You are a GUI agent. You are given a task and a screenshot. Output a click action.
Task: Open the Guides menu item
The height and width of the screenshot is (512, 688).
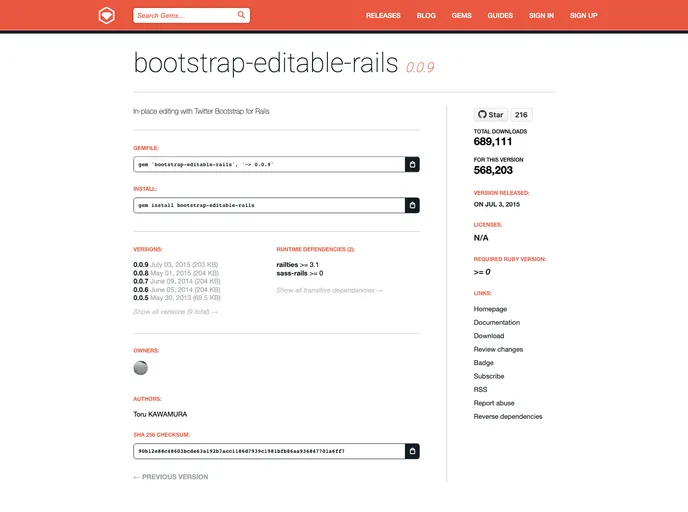[x=500, y=15]
